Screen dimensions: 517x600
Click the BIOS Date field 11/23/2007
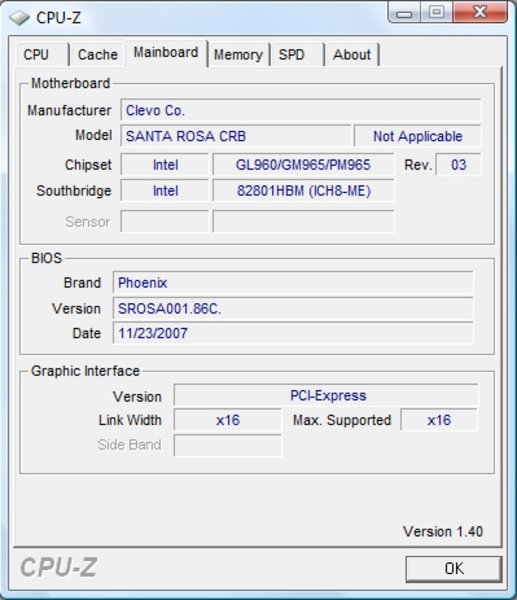(293, 333)
